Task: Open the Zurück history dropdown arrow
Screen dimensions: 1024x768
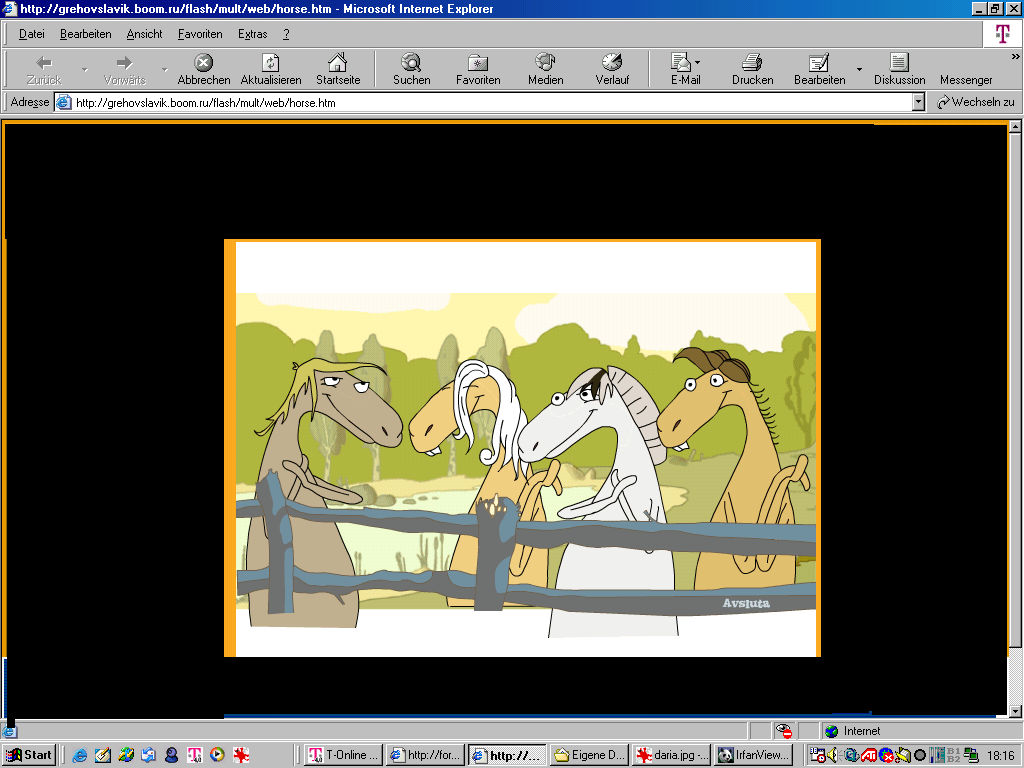Action: point(84,69)
